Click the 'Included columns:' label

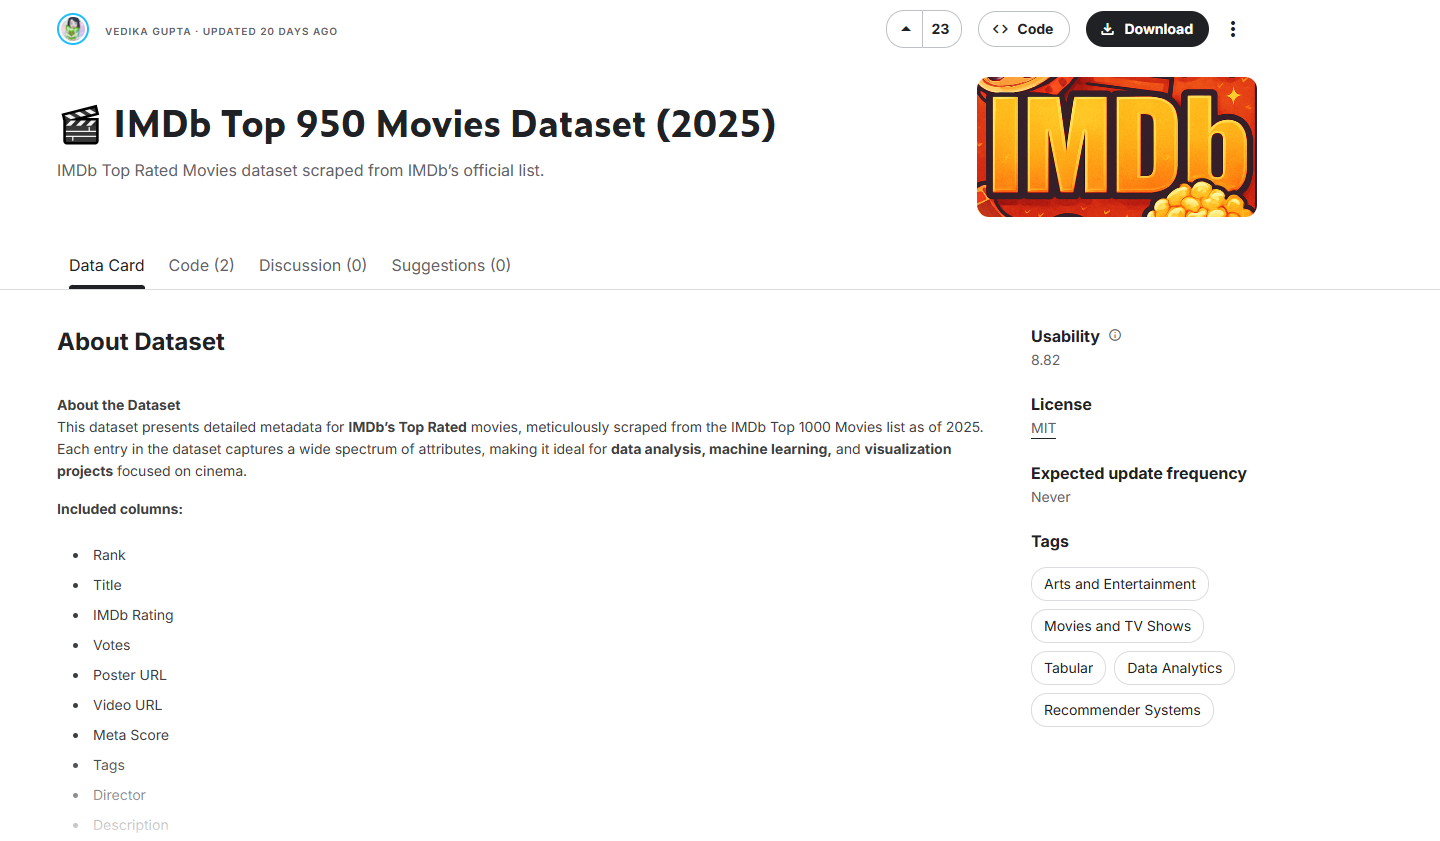(x=120, y=509)
